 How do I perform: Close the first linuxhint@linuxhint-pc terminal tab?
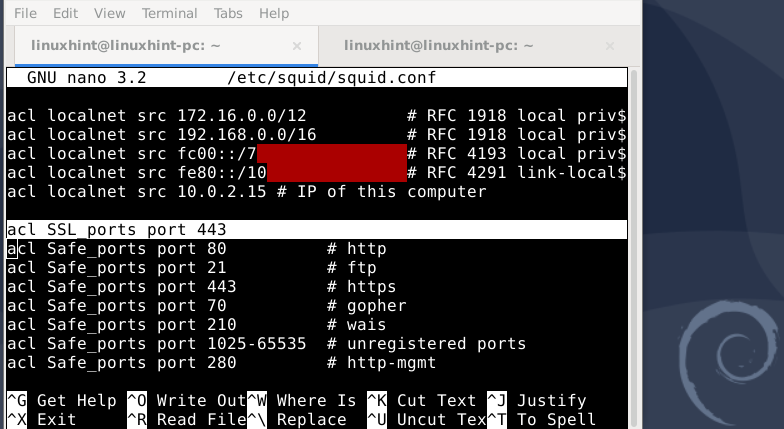pos(296,47)
